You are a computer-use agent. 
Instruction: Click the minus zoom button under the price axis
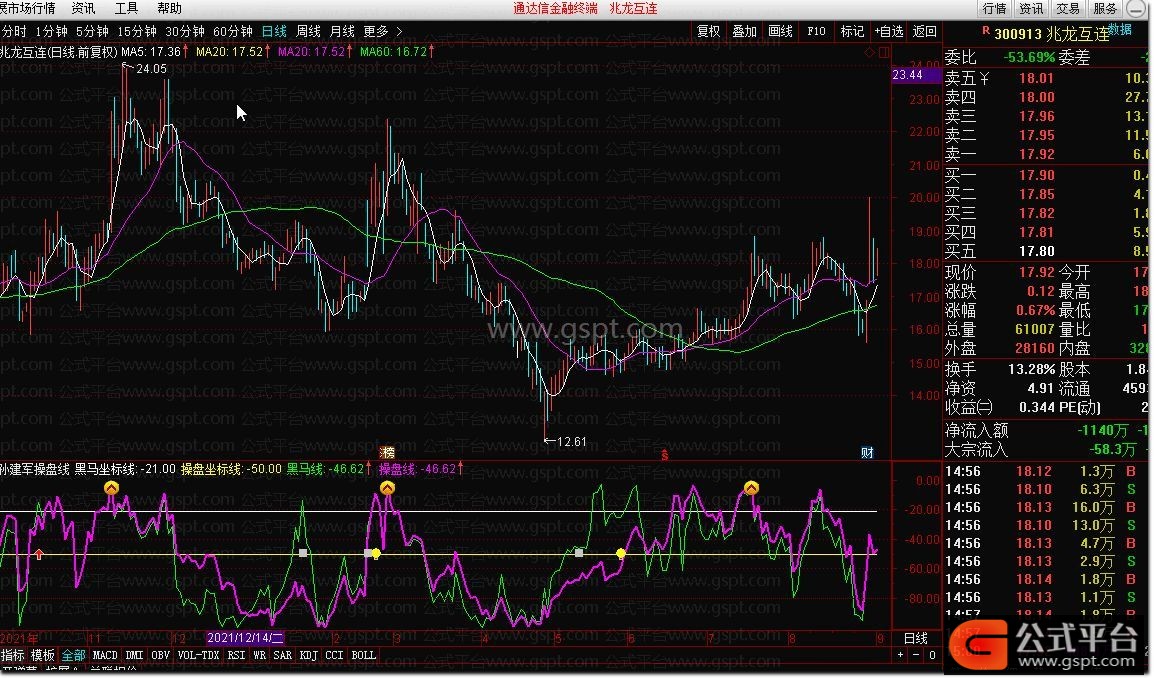coord(916,655)
